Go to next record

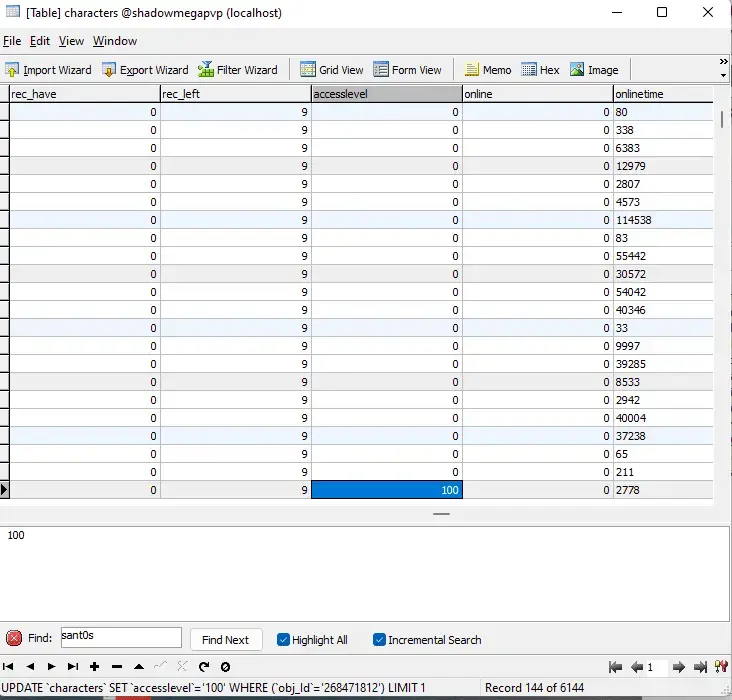pyautogui.click(x=51, y=667)
